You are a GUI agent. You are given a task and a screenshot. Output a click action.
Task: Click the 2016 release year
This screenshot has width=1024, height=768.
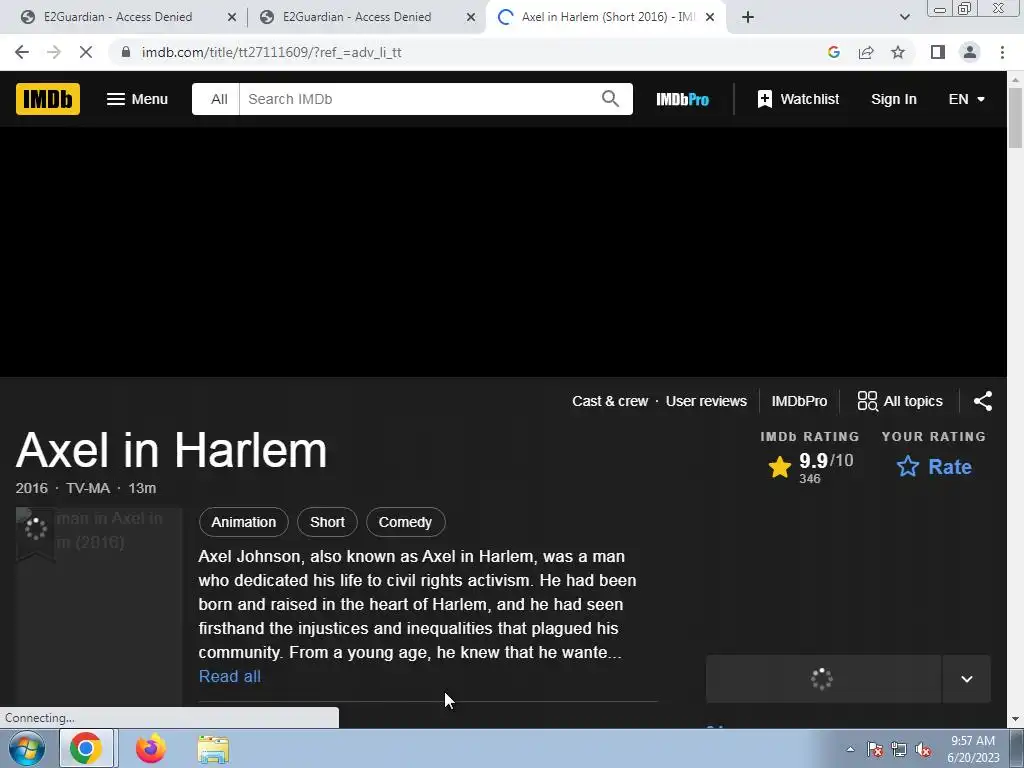click(31, 488)
